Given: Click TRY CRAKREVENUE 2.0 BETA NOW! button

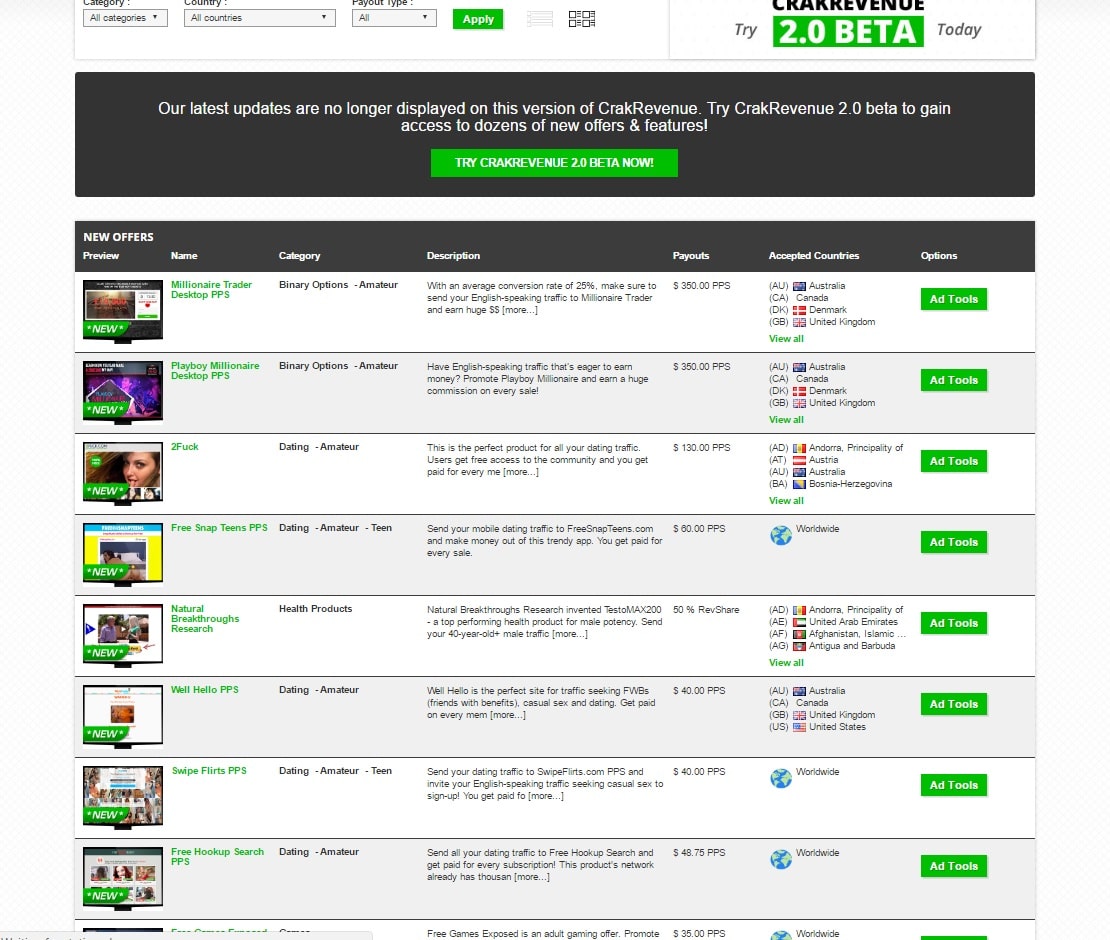Looking at the screenshot, I should tap(554, 163).
